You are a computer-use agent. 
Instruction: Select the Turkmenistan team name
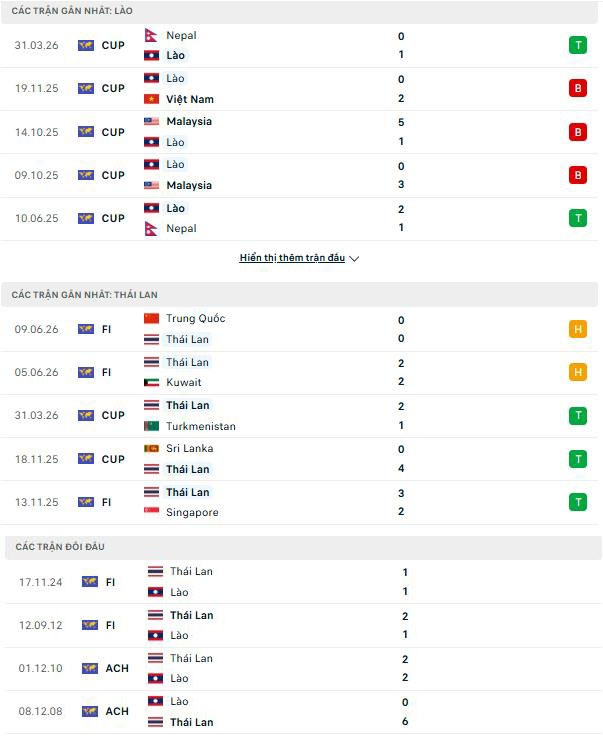(x=201, y=426)
